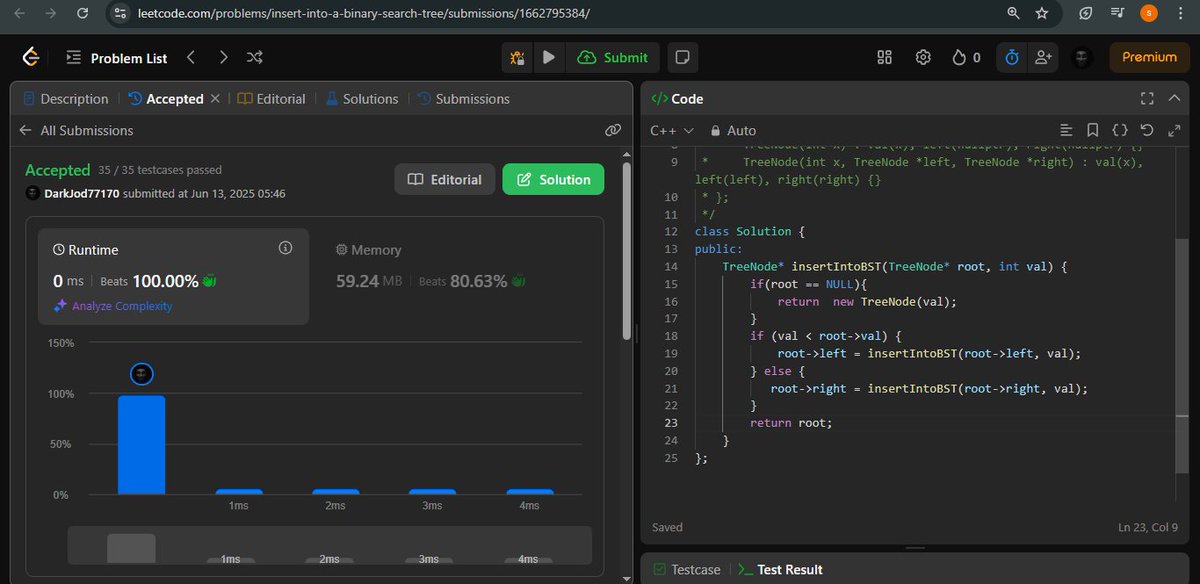
Task: Click the browser forward arrow
Action: pos(51,14)
